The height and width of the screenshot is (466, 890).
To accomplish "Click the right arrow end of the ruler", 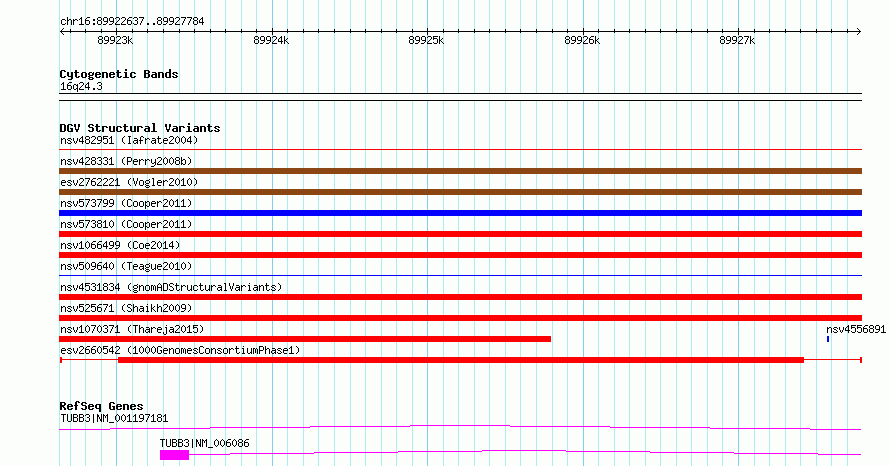I will pos(859,31).
